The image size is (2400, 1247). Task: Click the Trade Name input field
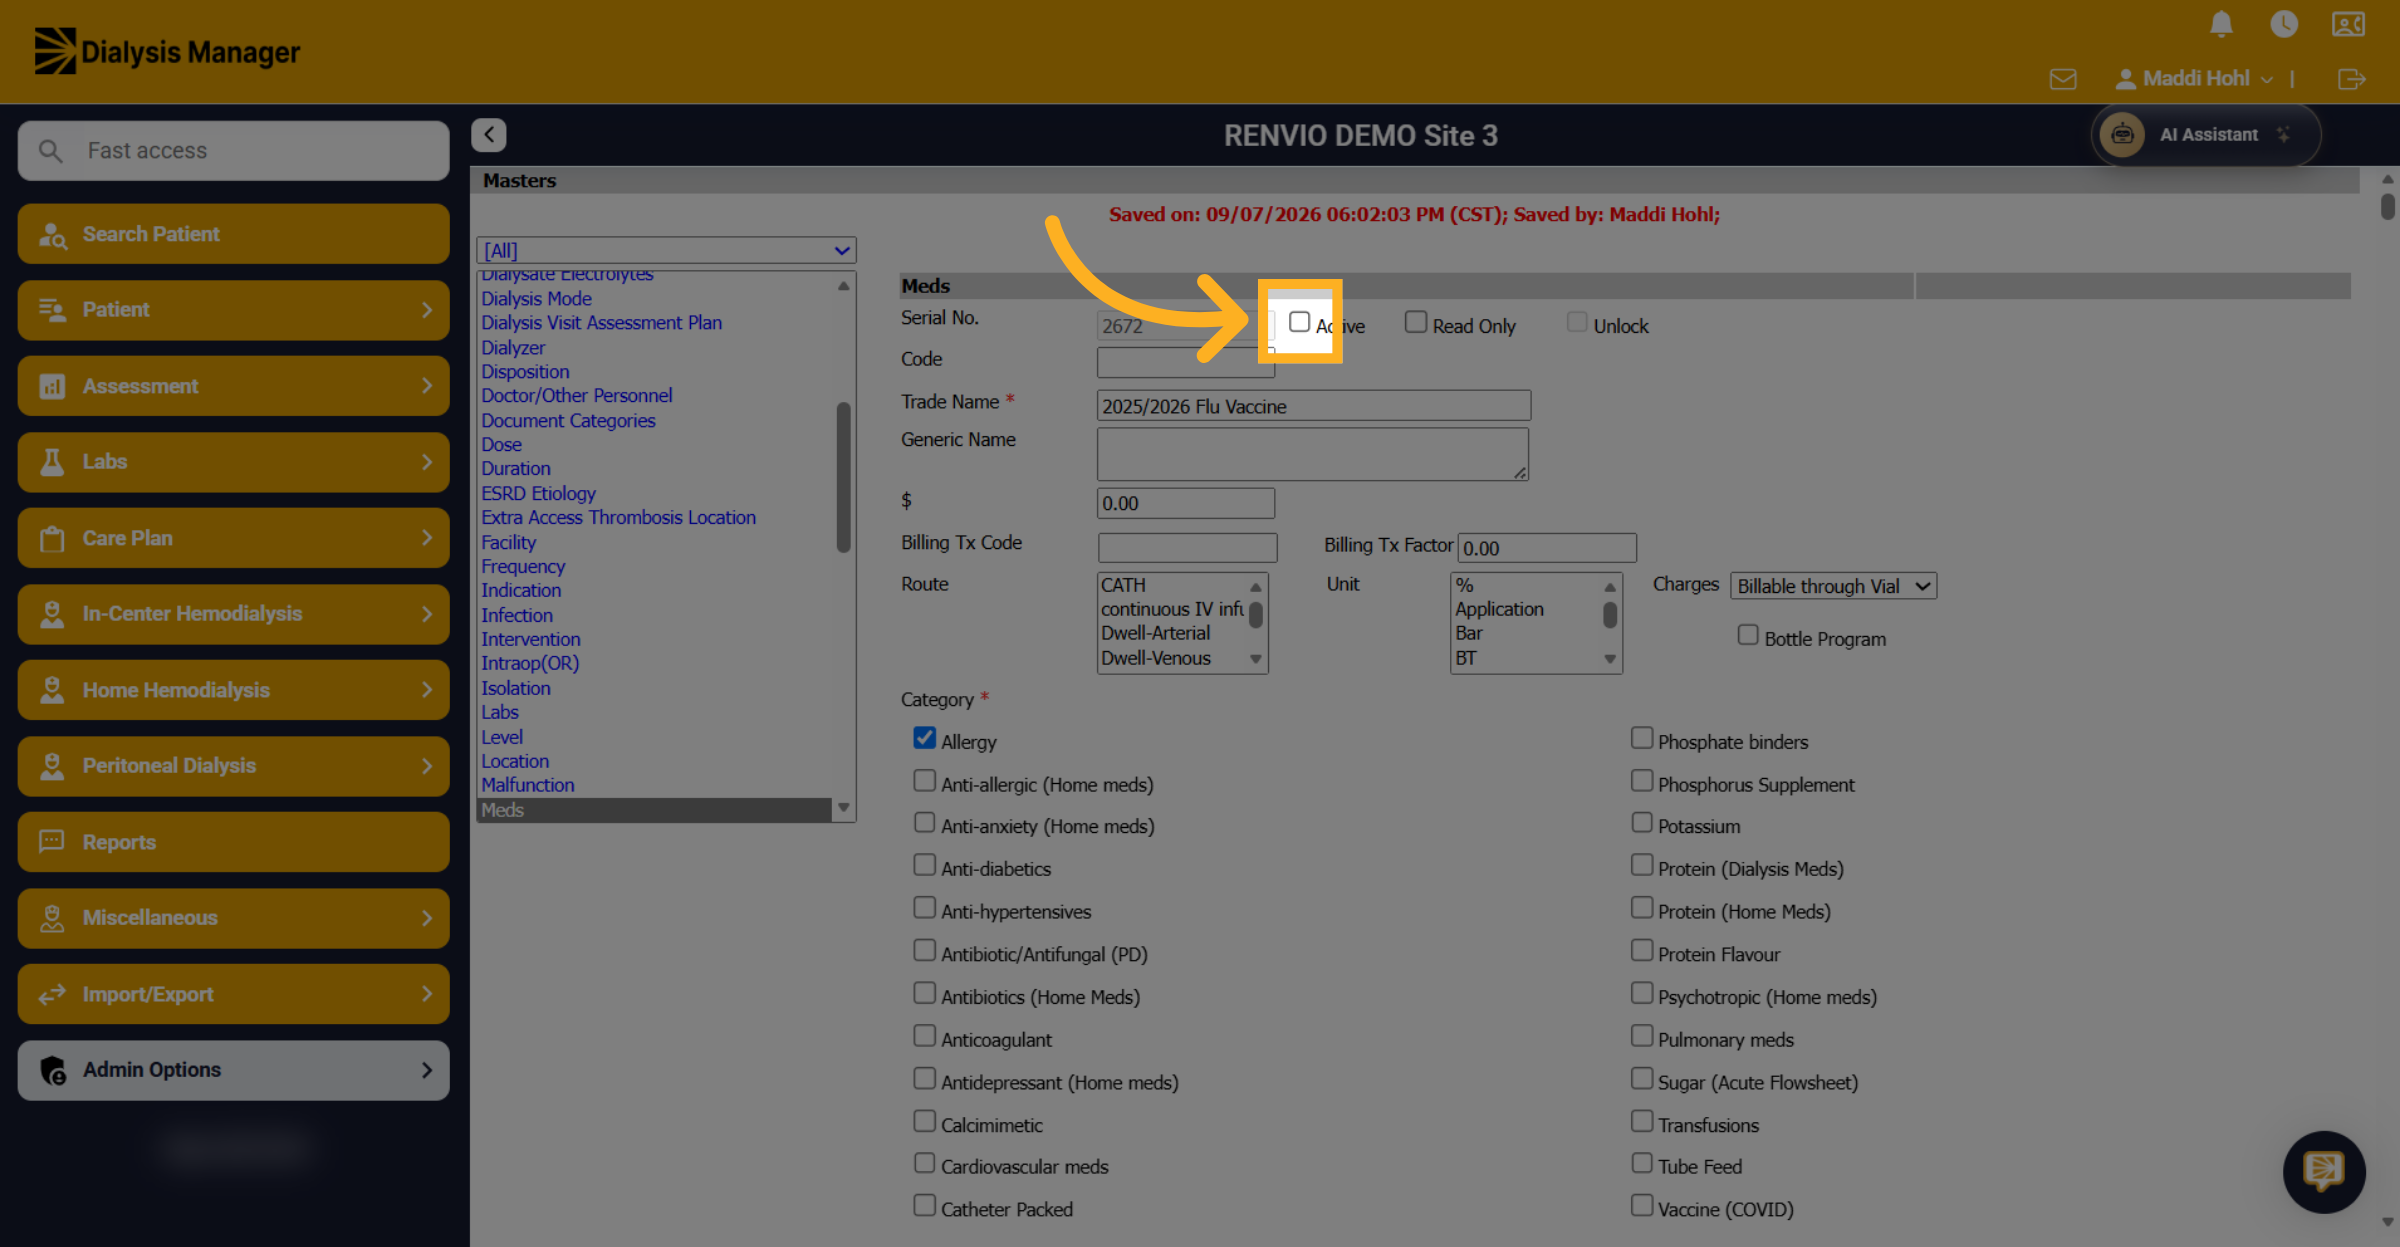click(x=1313, y=406)
